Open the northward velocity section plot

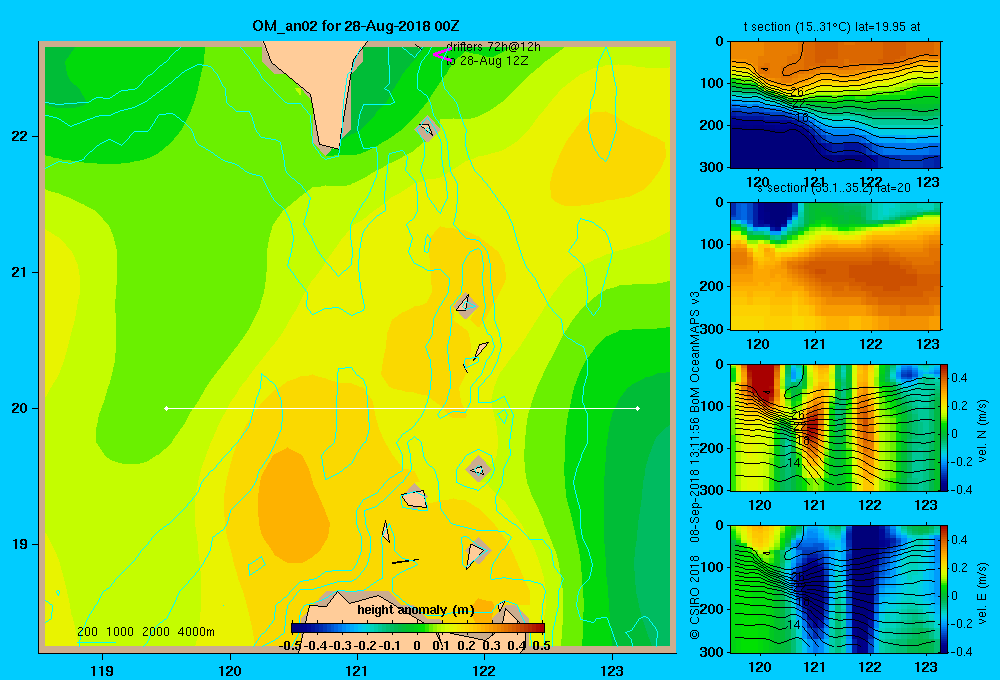tap(835, 427)
